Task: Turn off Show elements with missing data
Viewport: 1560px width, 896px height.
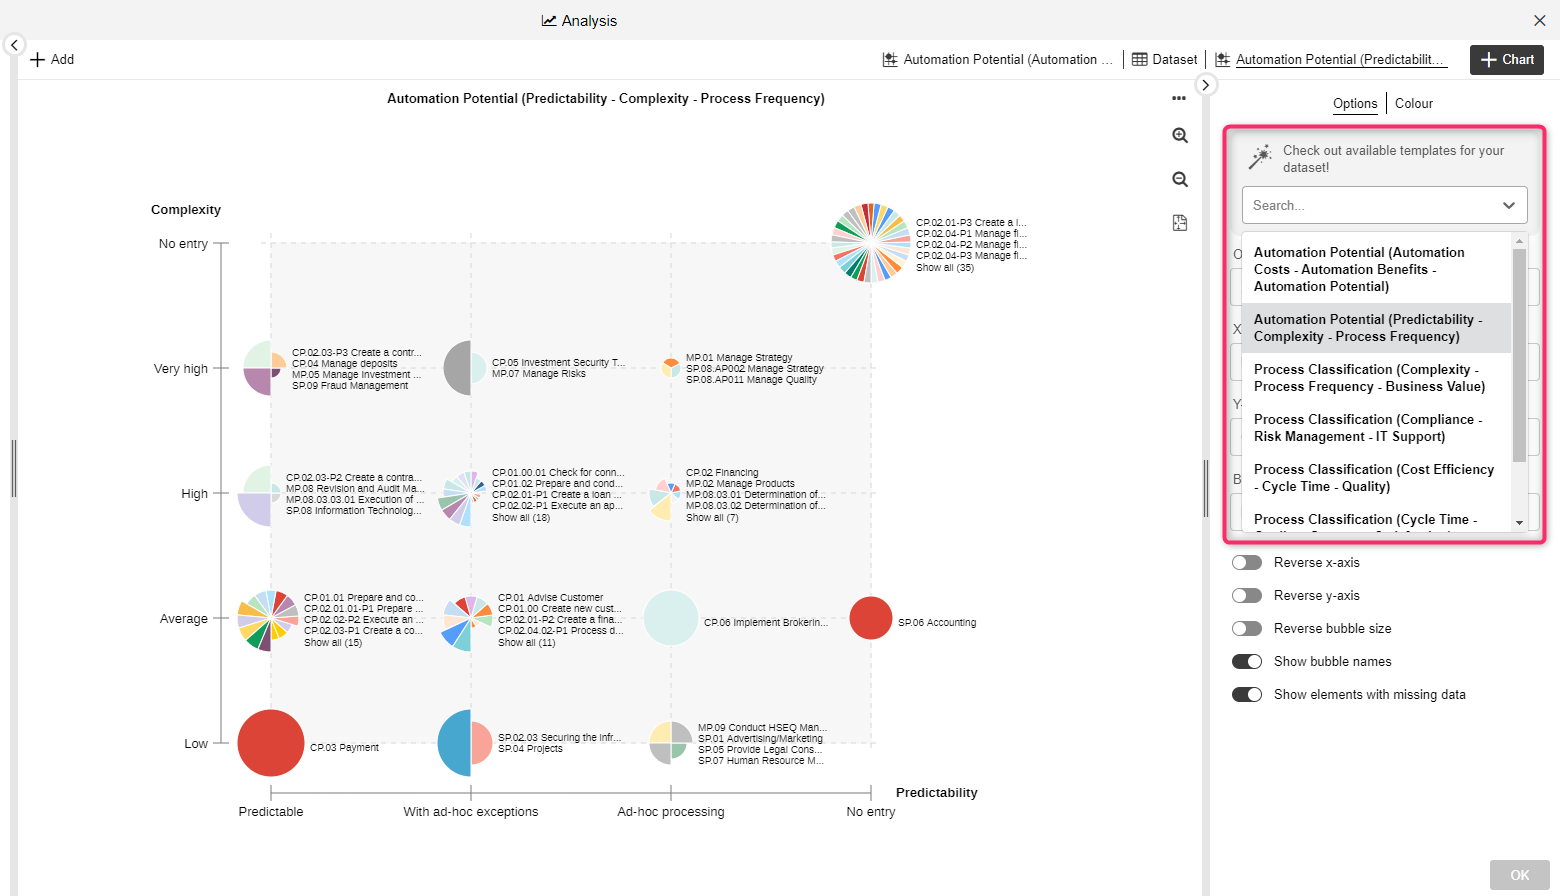Action: [x=1247, y=695]
